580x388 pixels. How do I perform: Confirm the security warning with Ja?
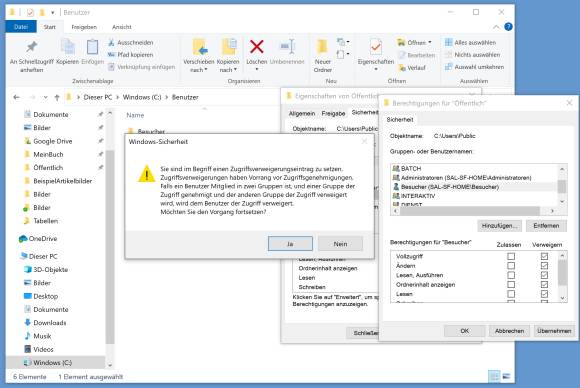point(290,244)
